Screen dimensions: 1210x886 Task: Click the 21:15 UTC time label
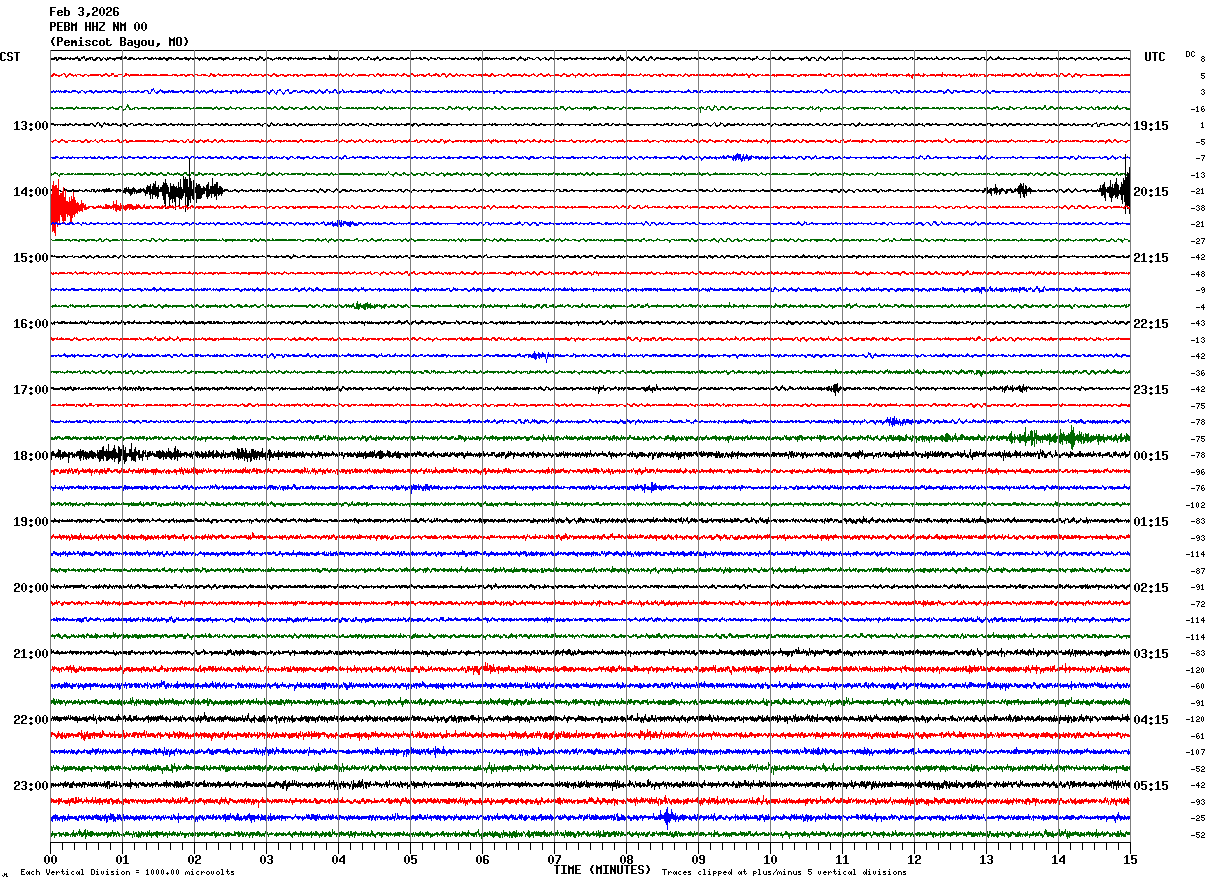1151,258
